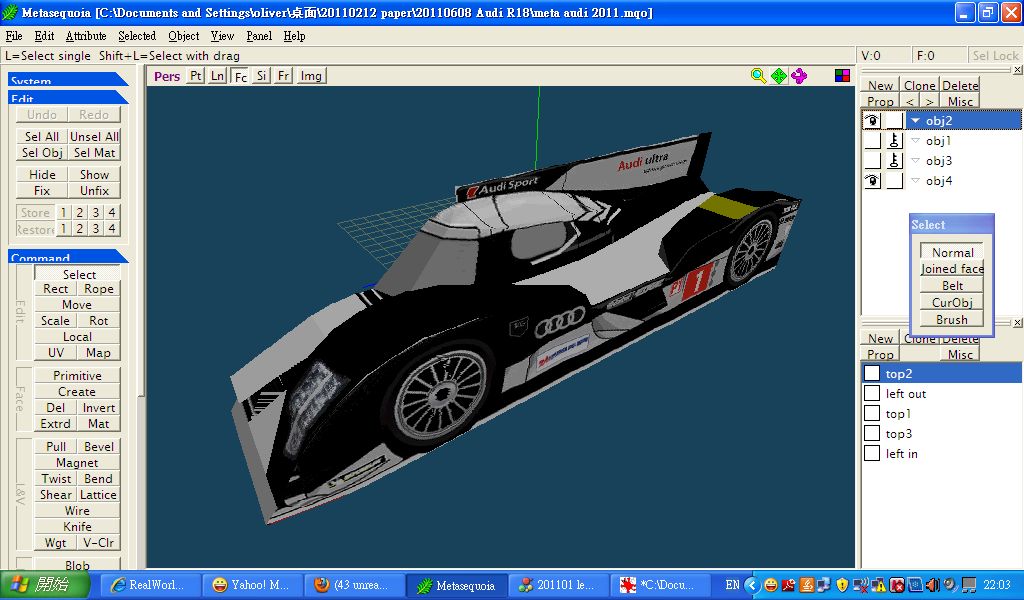The height and width of the screenshot is (600, 1024).
Task: Open the Panel menu
Action: [x=259, y=36]
